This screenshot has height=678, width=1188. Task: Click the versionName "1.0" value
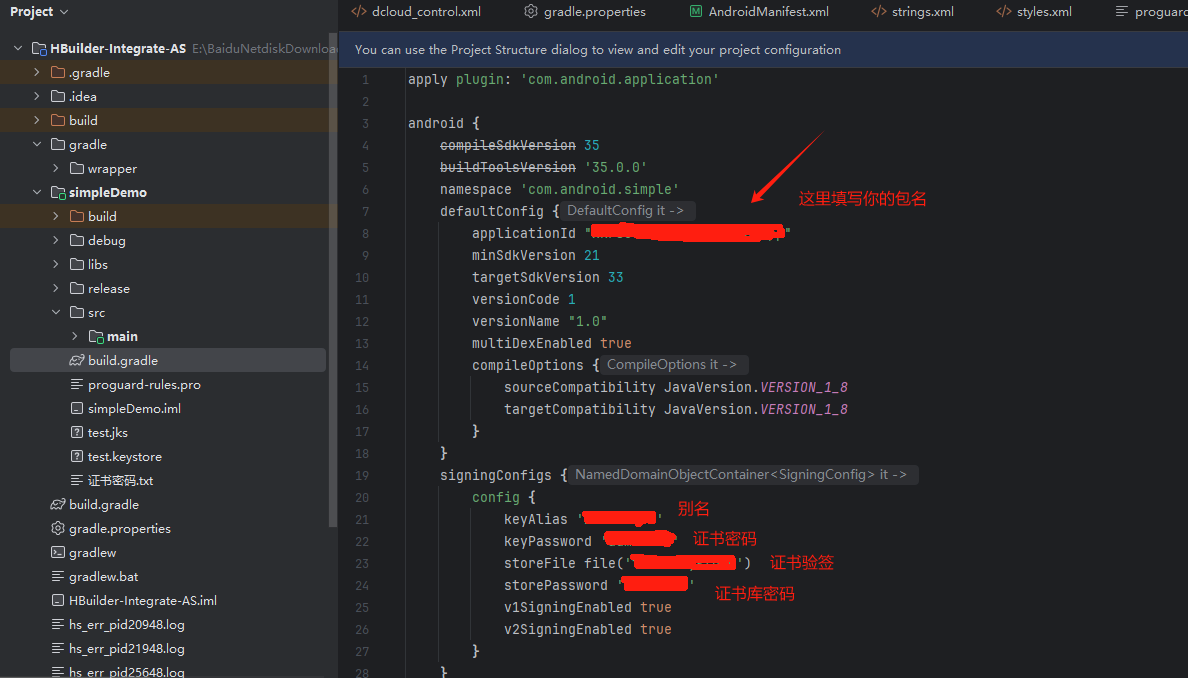coord(587,321)
